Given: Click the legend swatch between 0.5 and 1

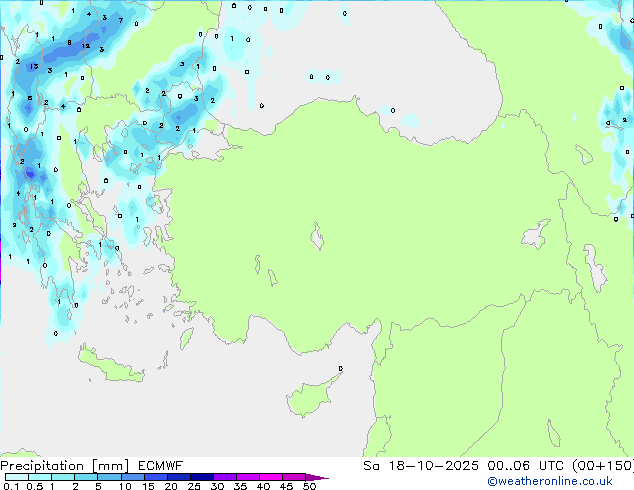Looking at the screenshot, I should [40, 477].
